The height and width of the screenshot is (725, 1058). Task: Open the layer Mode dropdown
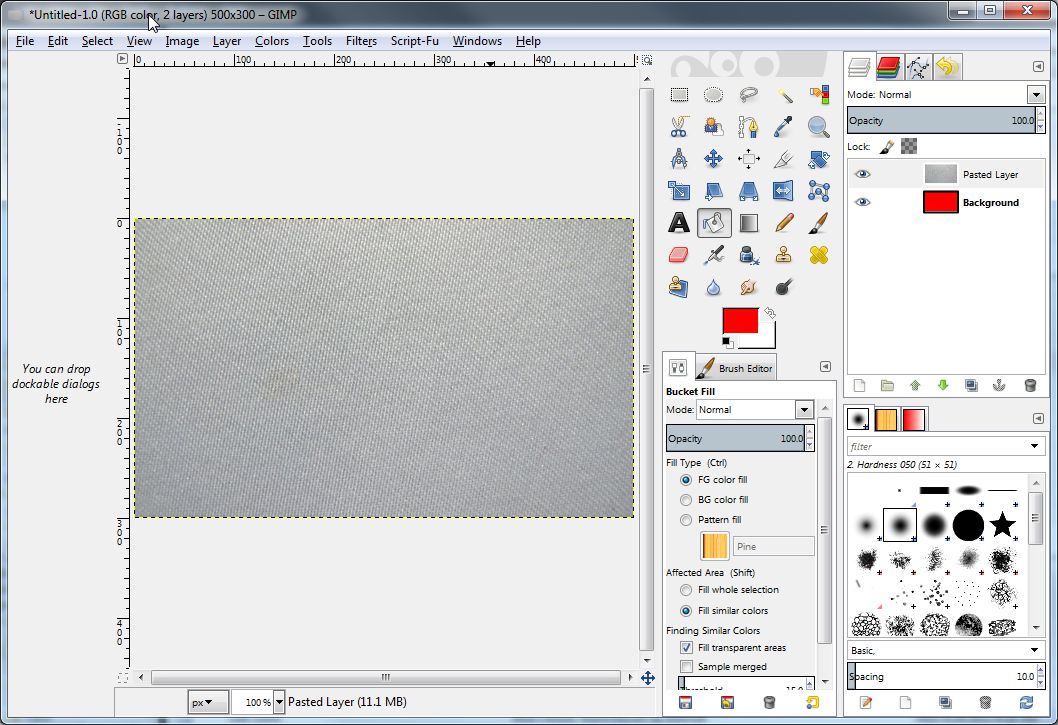tap(1035, 95)
